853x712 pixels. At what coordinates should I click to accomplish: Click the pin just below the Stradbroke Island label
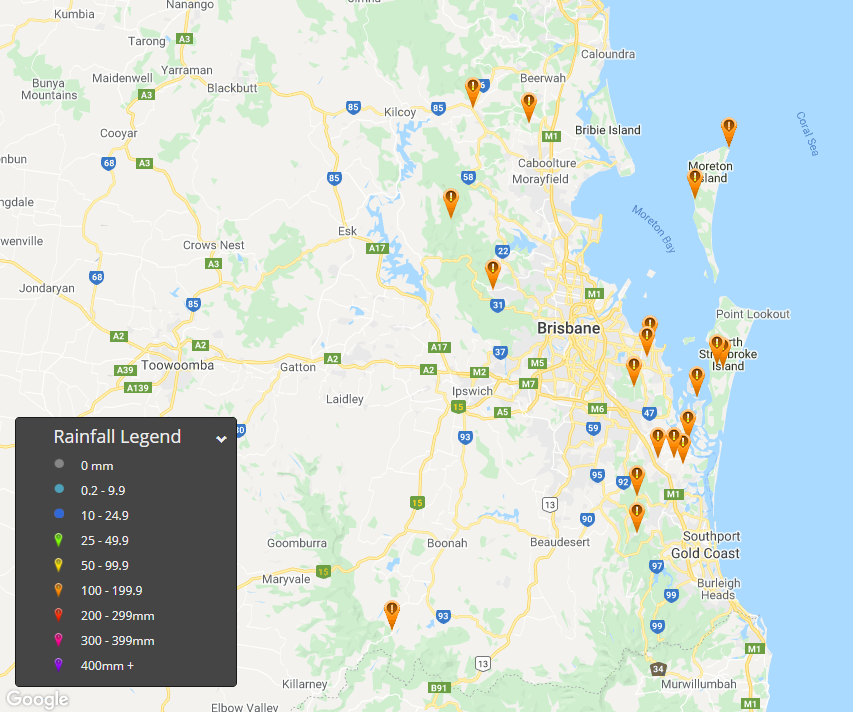(697, 381)
